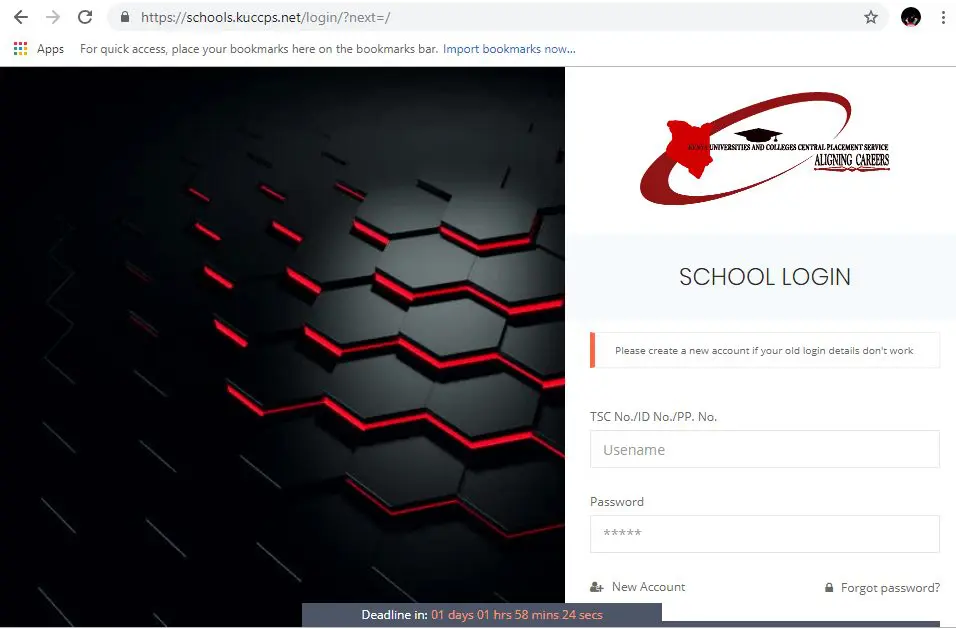Click the Forgot password? link
The image size is (956, 629).
click(890, 588)
